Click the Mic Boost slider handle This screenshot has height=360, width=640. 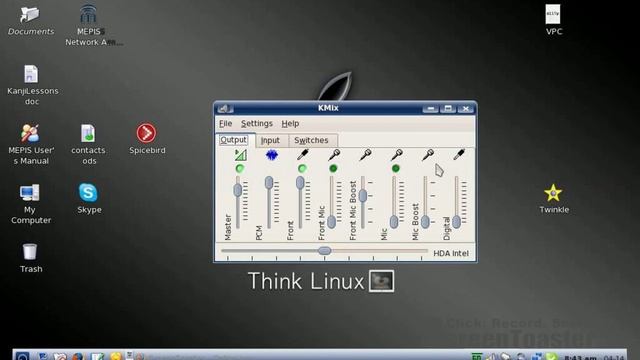click(425, 222)
